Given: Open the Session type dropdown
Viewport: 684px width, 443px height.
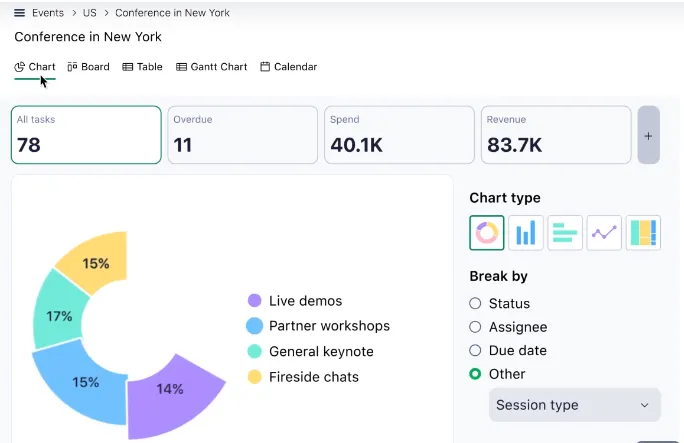Looking at the screenshot, I should click(x=575, y=405).
